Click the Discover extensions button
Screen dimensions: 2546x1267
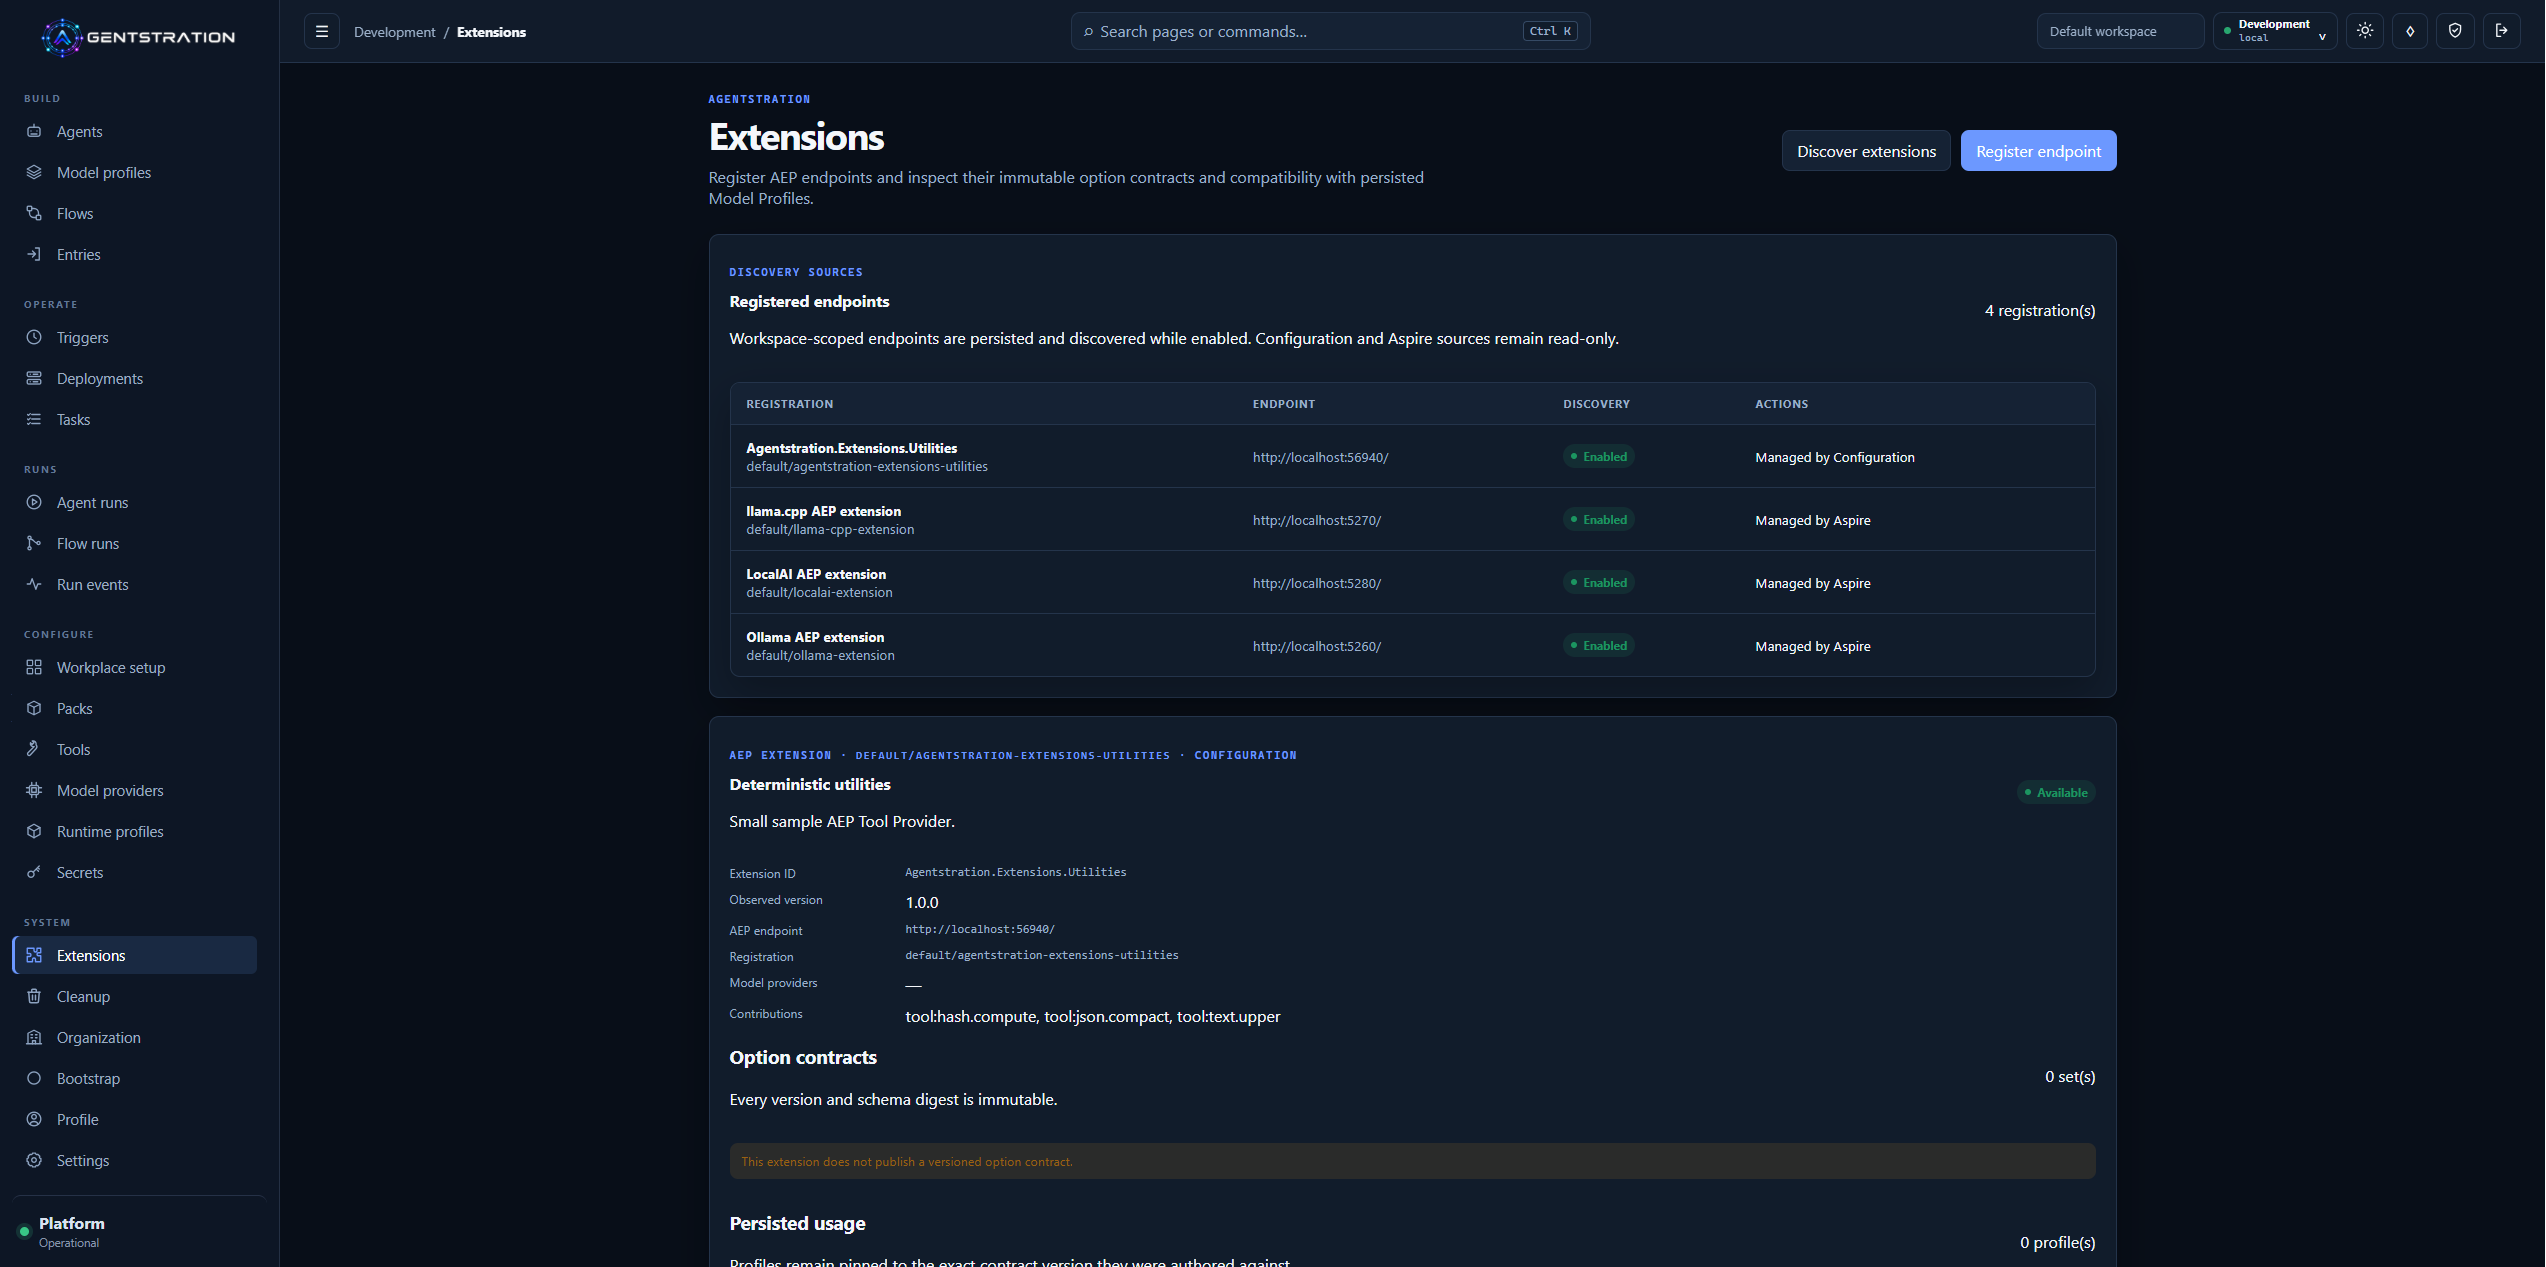(1866, 151)
